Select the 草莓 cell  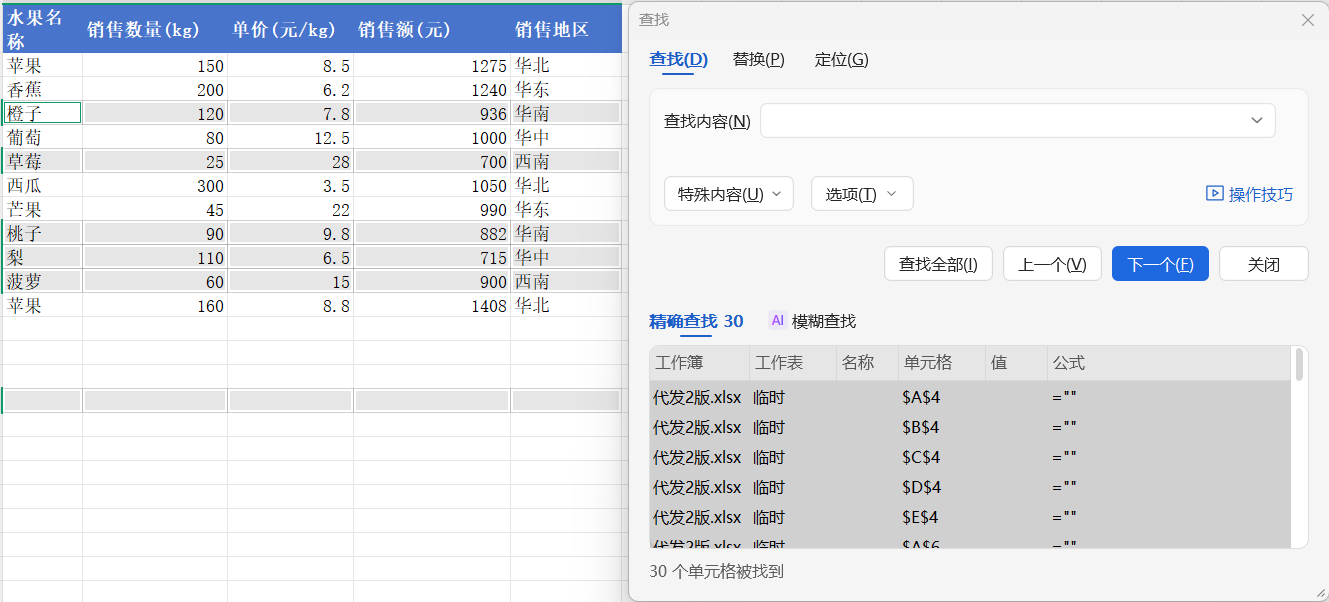(42, 161)
